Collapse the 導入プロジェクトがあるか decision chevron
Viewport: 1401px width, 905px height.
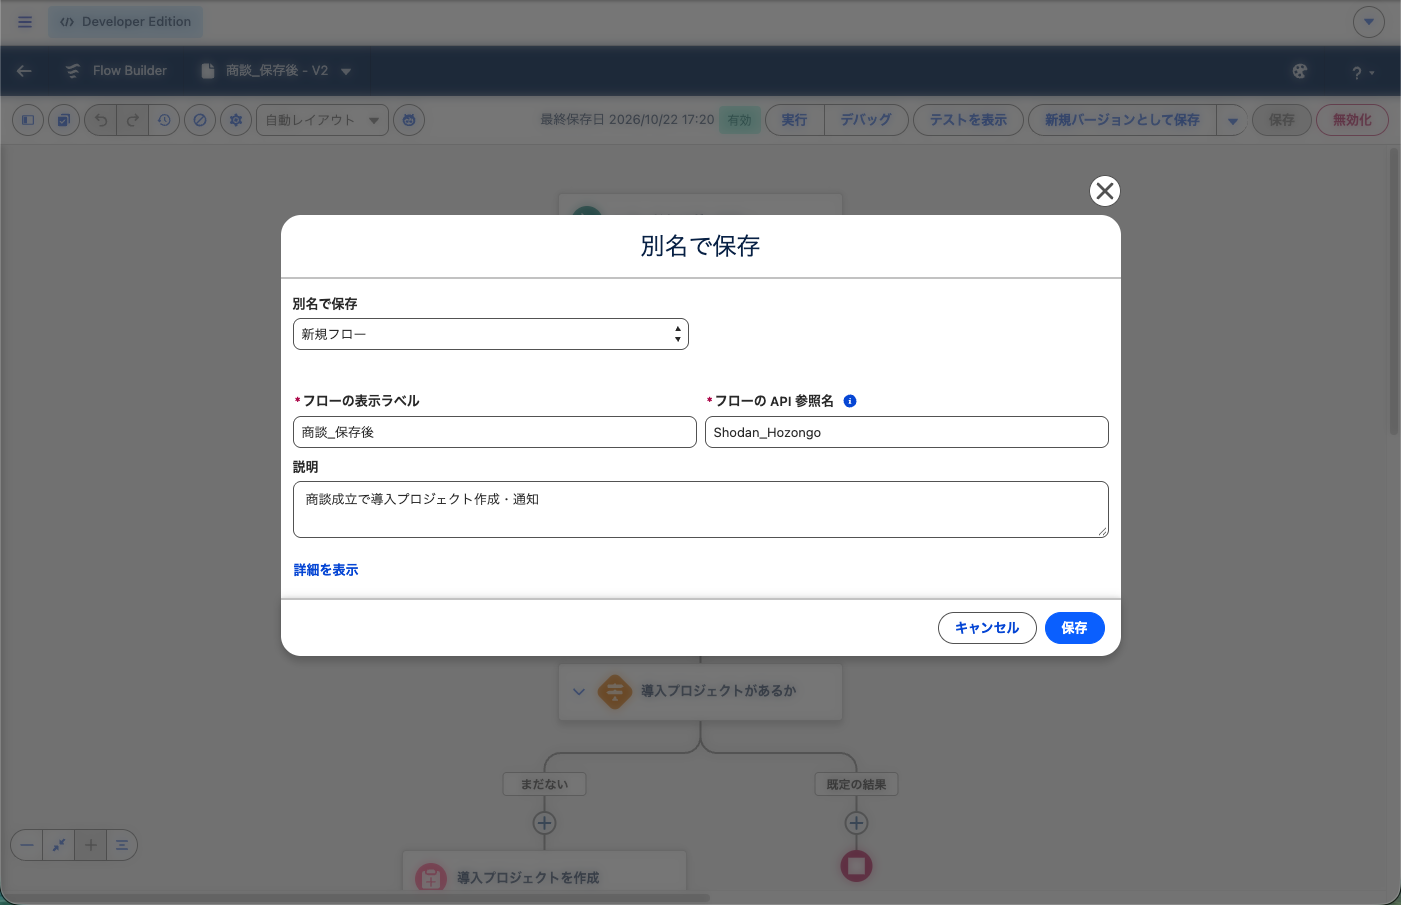click(579, 691)
